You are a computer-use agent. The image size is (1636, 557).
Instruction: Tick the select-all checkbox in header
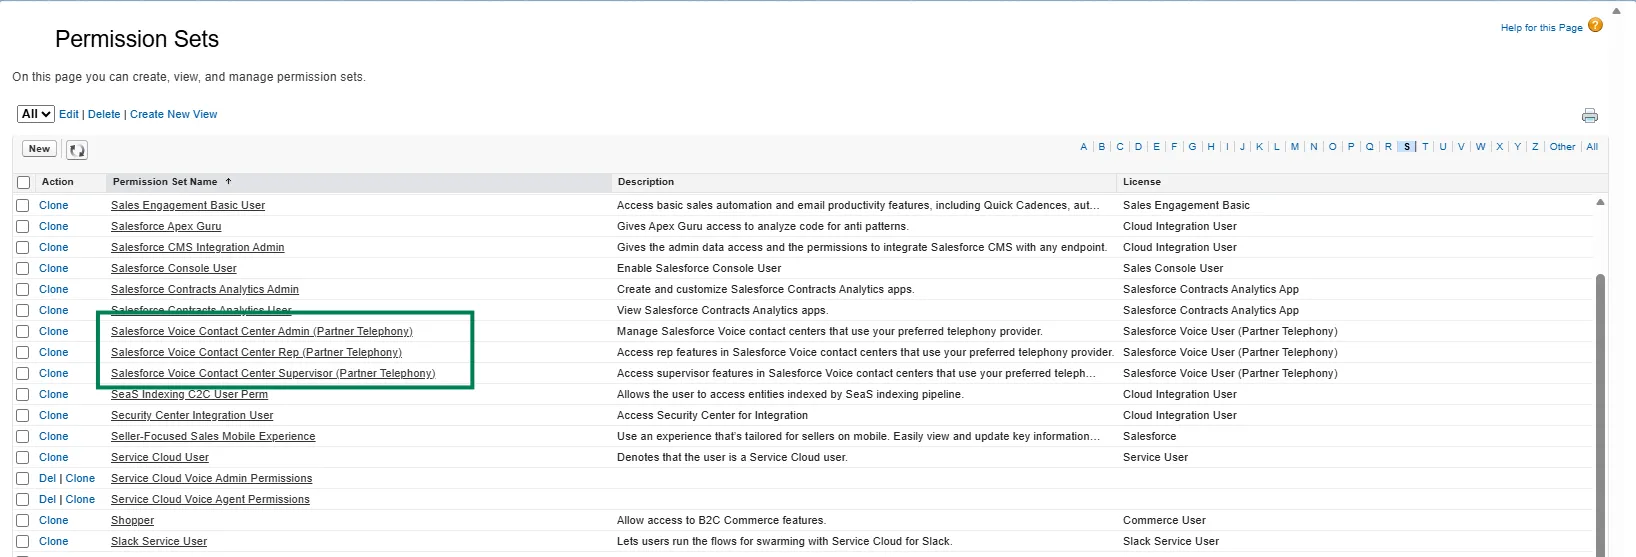tap(23, 183)
